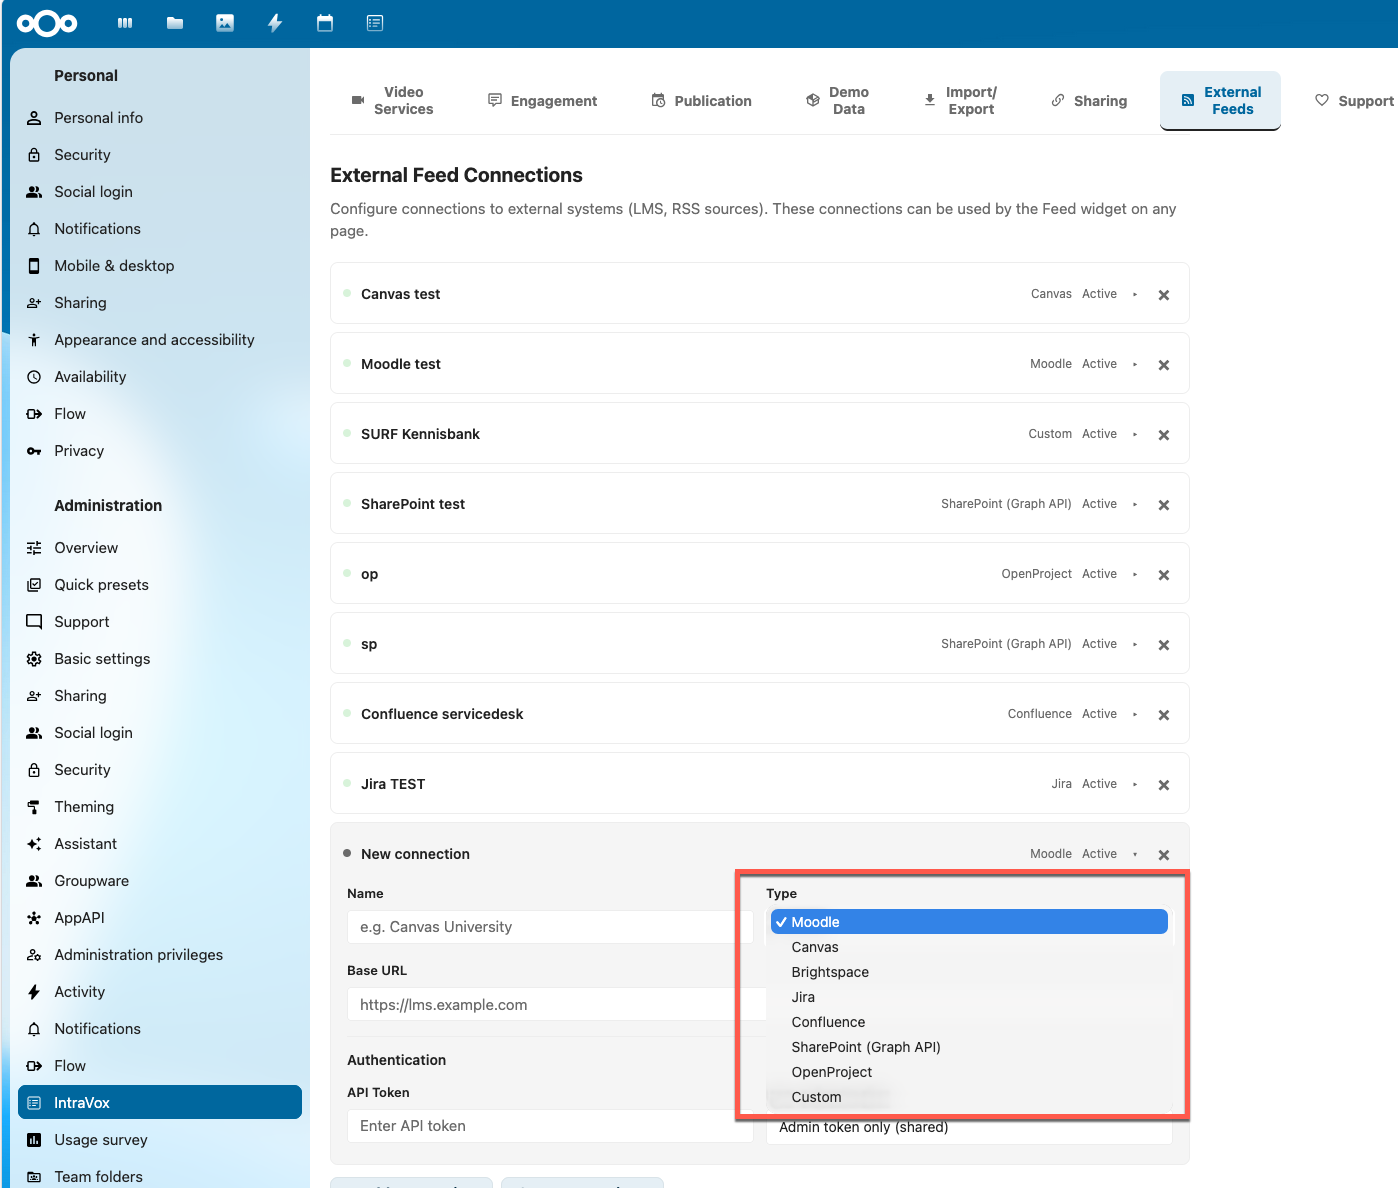This screenshot has height=1188, width=1398.
Task: Choose OpenProject in the Type dropdown
Action: [x=969, y=1072]
